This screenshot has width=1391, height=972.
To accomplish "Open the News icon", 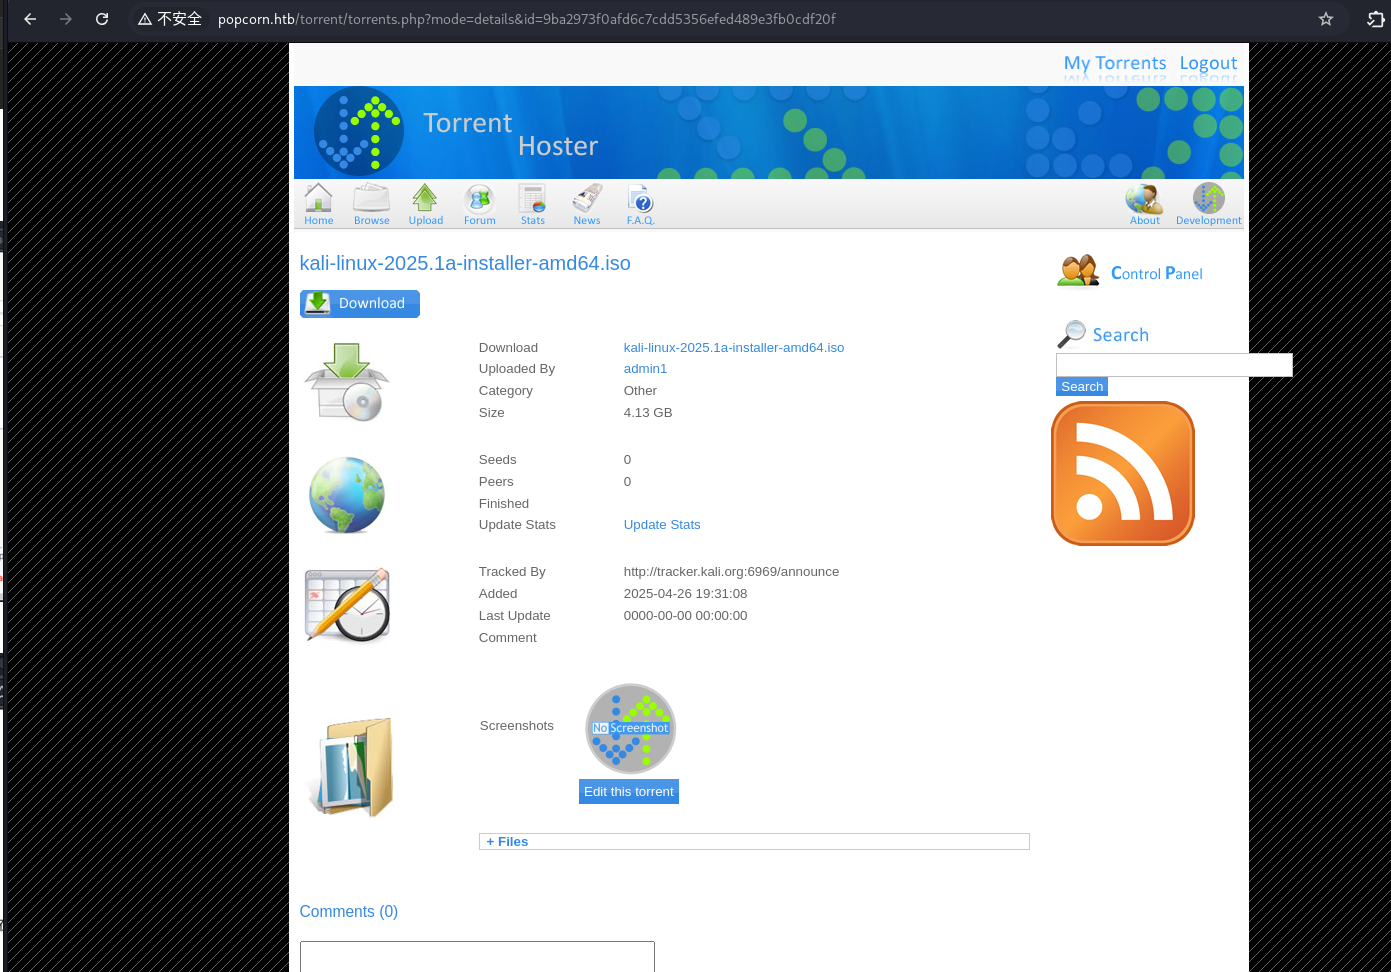I will coord(587,204).
